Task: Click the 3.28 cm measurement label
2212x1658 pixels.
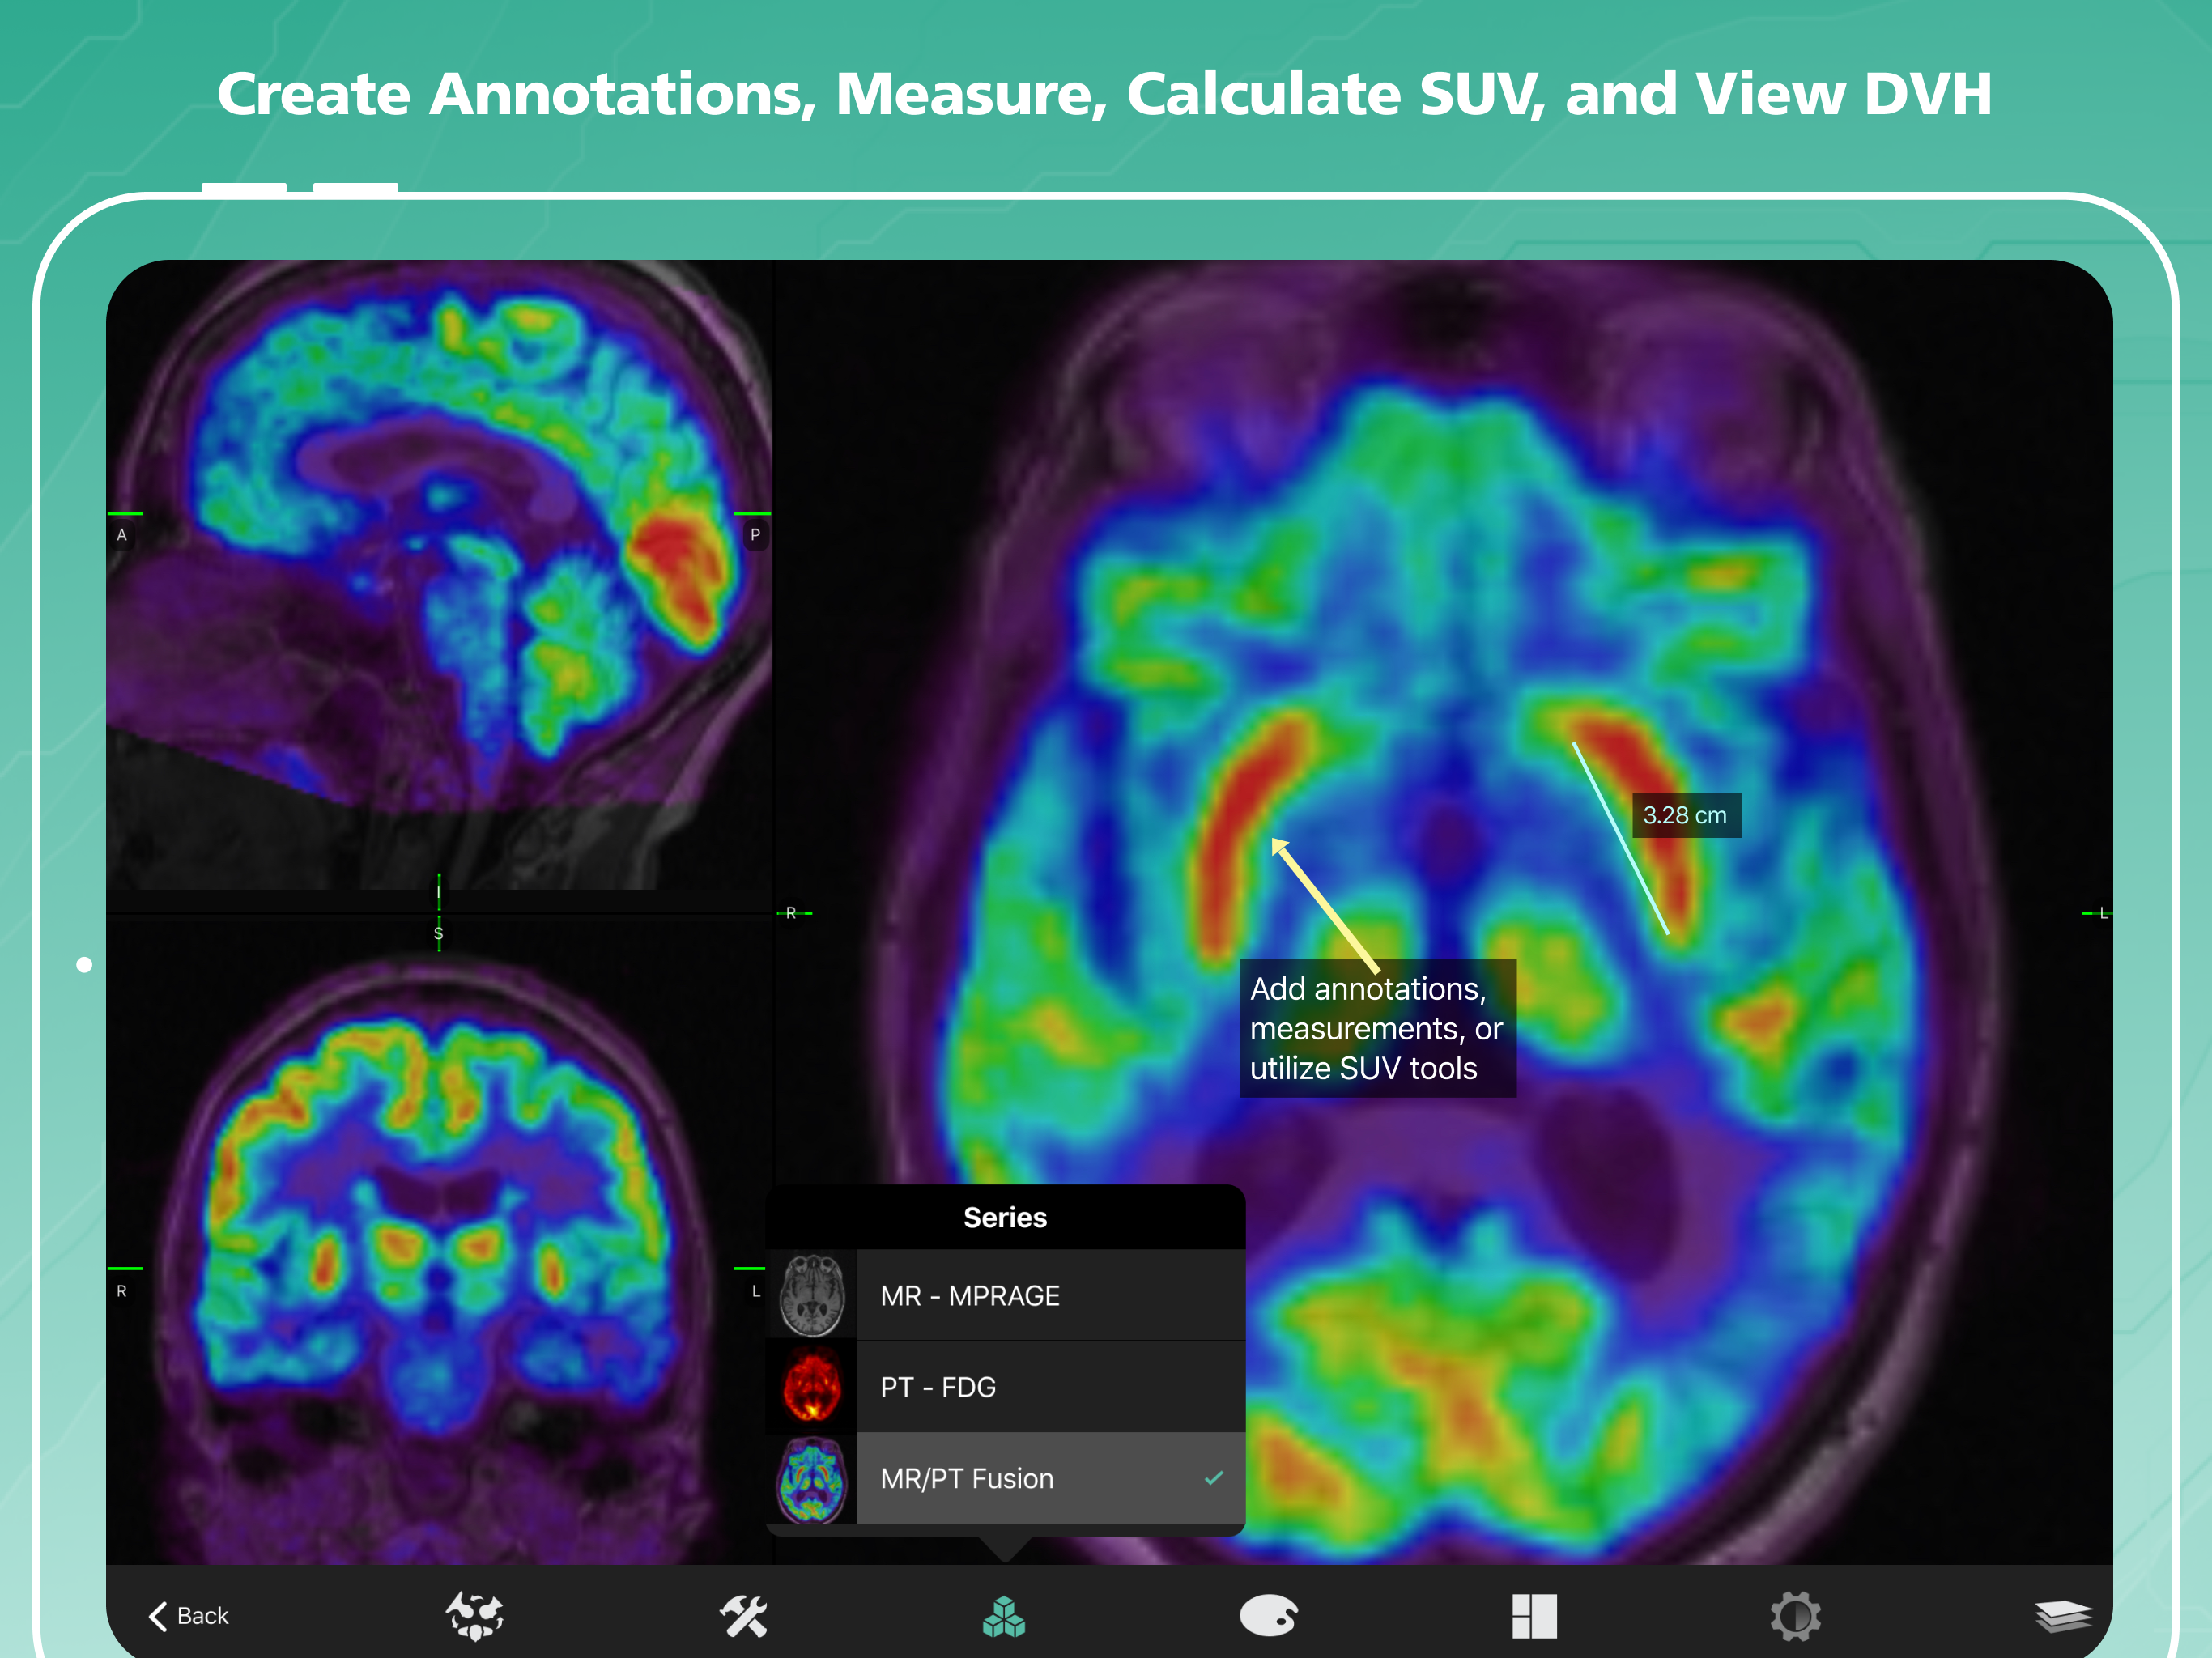Action: pos(1685,815)
